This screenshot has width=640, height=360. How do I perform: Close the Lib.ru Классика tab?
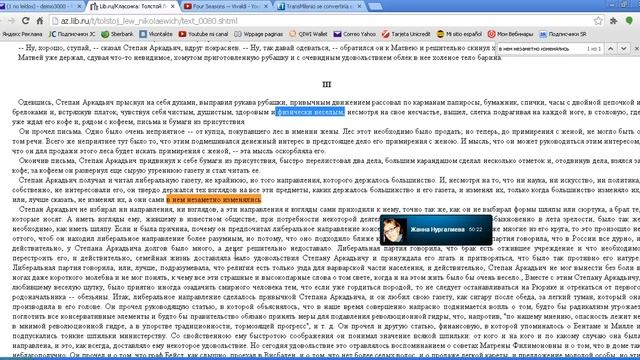point(173,7)
